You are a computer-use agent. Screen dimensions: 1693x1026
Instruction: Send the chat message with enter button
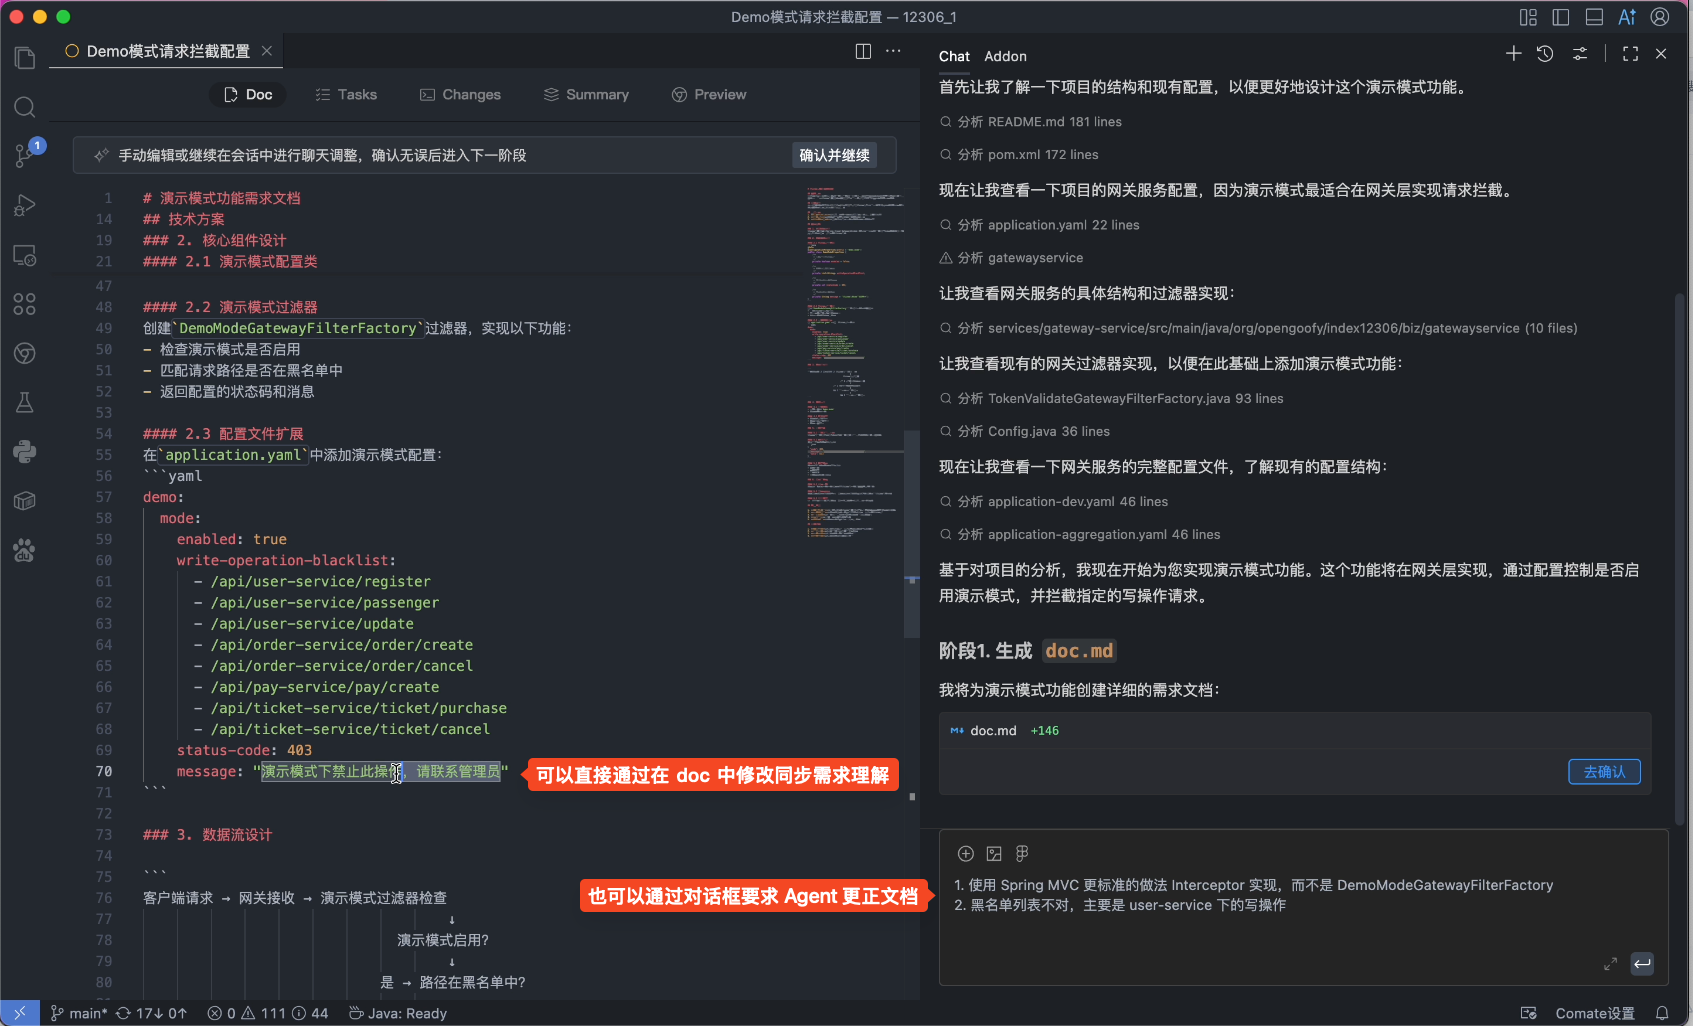[x=1642, y=964]
